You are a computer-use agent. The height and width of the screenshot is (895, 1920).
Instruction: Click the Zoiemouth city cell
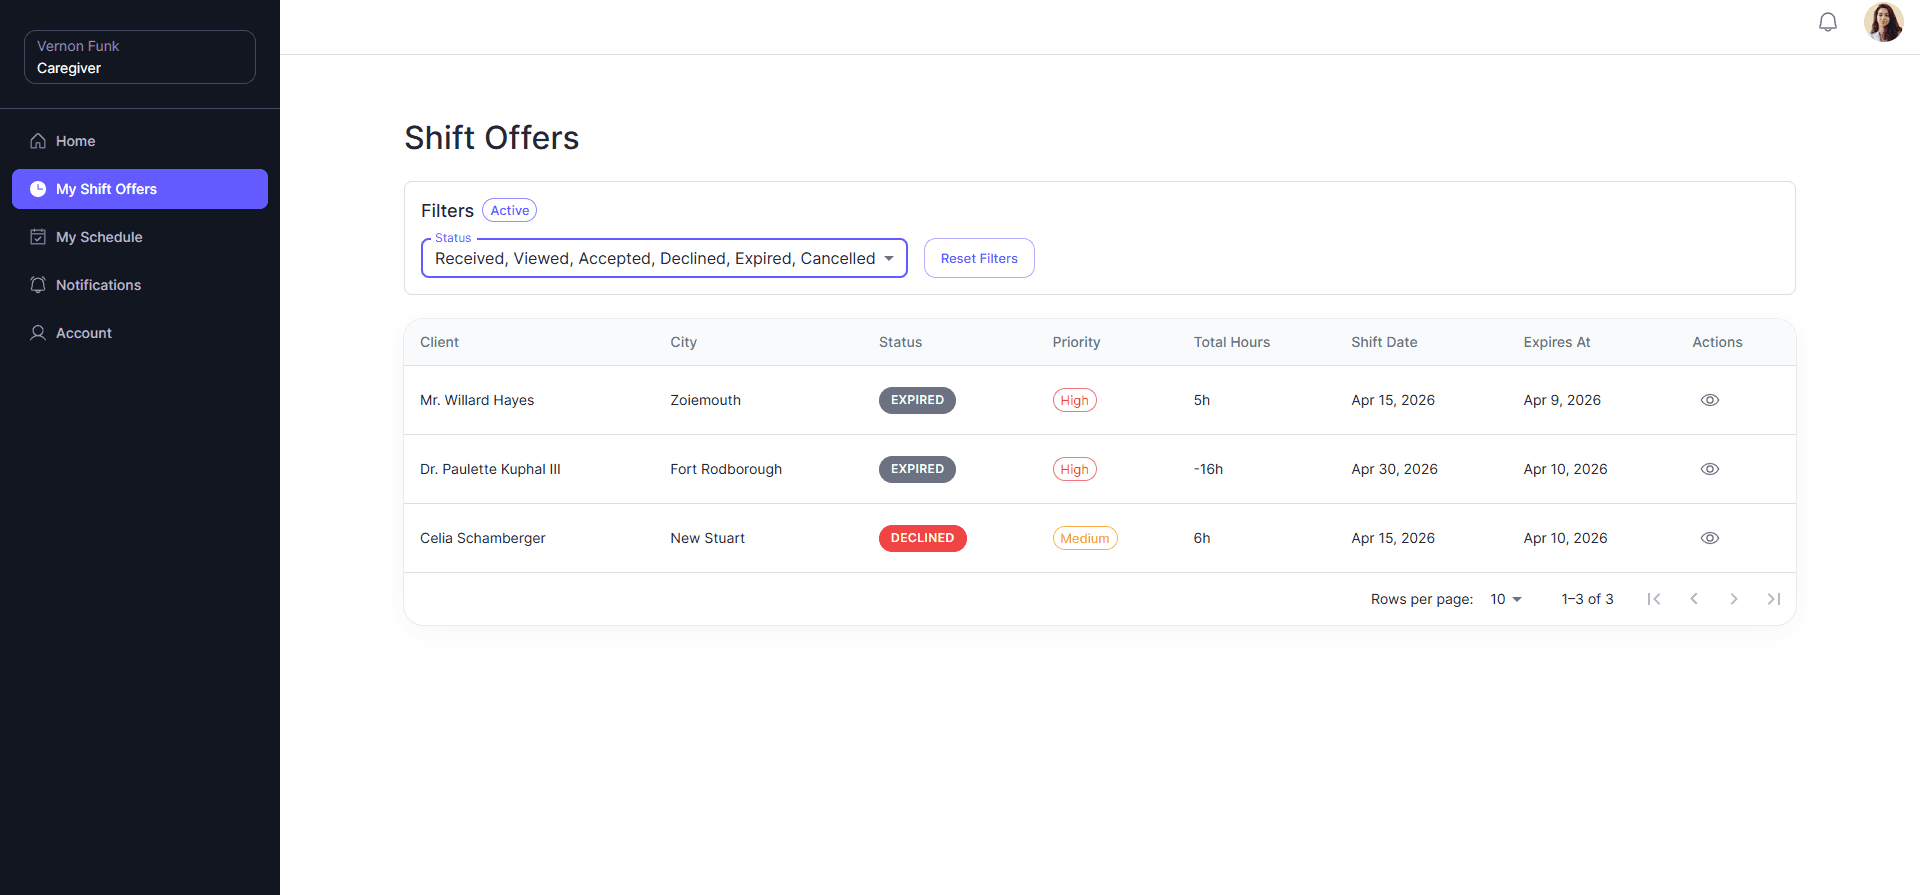tap(706, 400)
